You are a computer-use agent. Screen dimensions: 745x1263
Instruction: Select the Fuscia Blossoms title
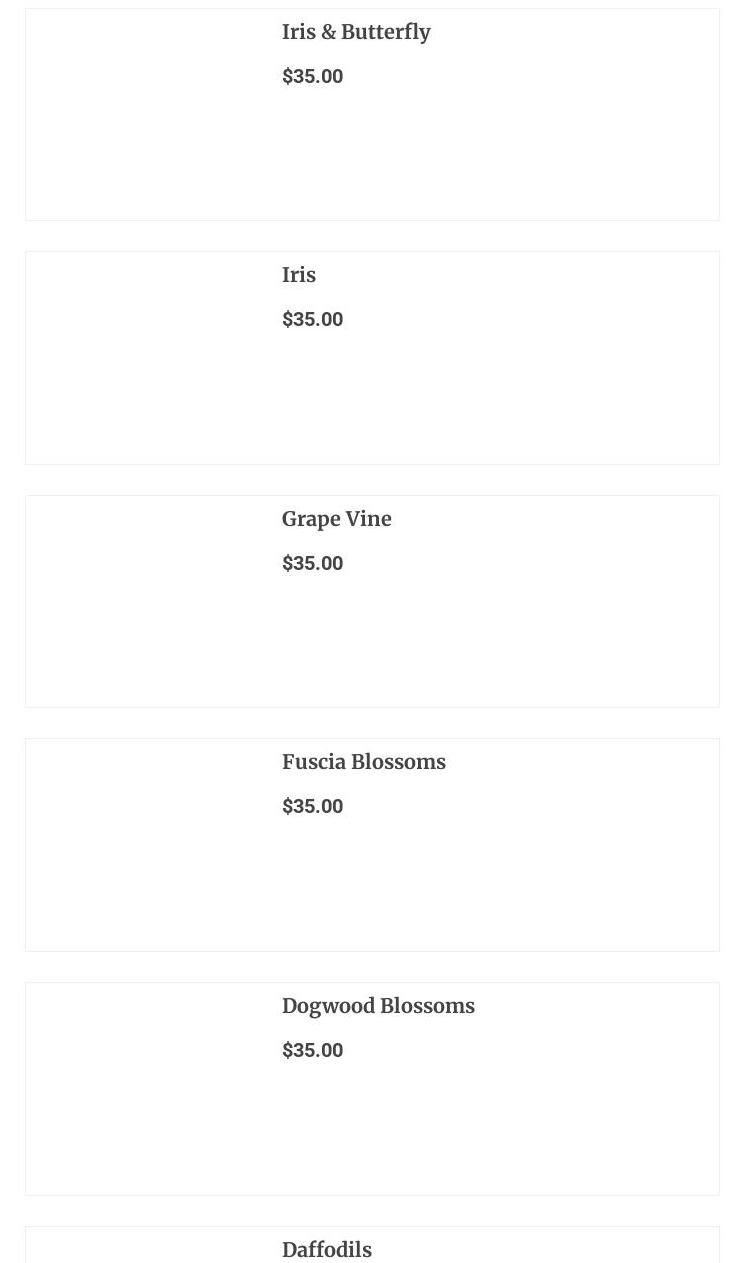[363, 762]
